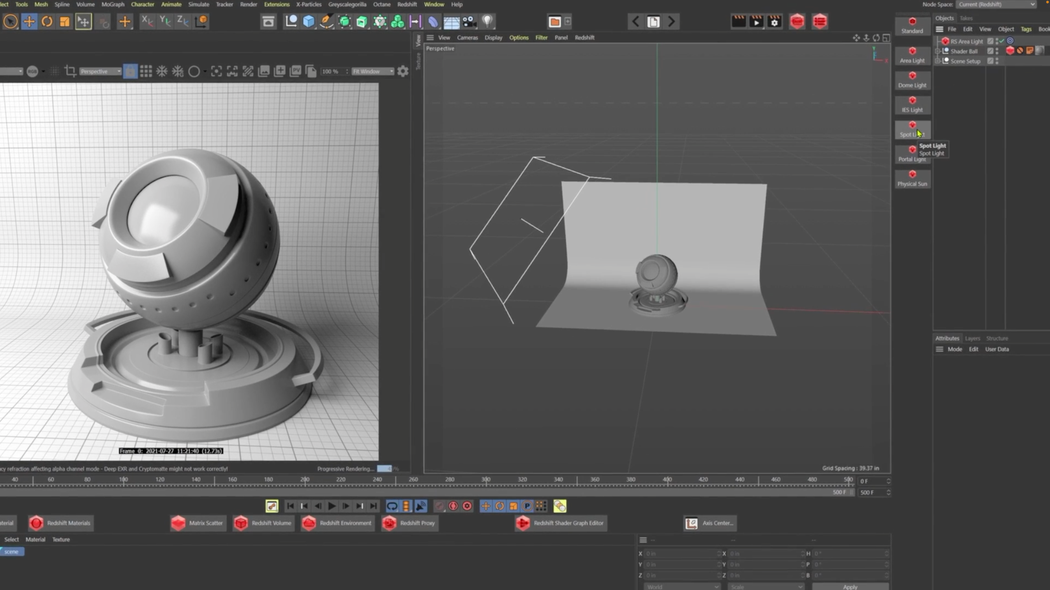The height and width of the screenshot is (590, 1050).
Task: Click the Apply button at bottom right
Action: (x=851, y=587)
